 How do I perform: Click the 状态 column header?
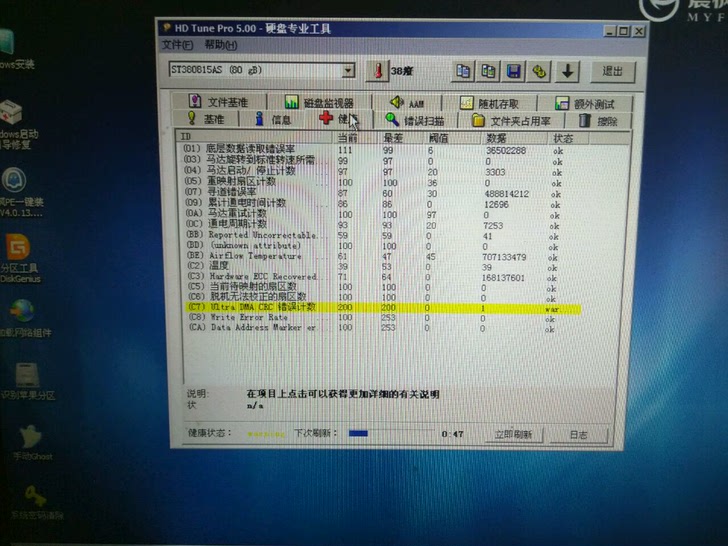[x=568, y=138]
